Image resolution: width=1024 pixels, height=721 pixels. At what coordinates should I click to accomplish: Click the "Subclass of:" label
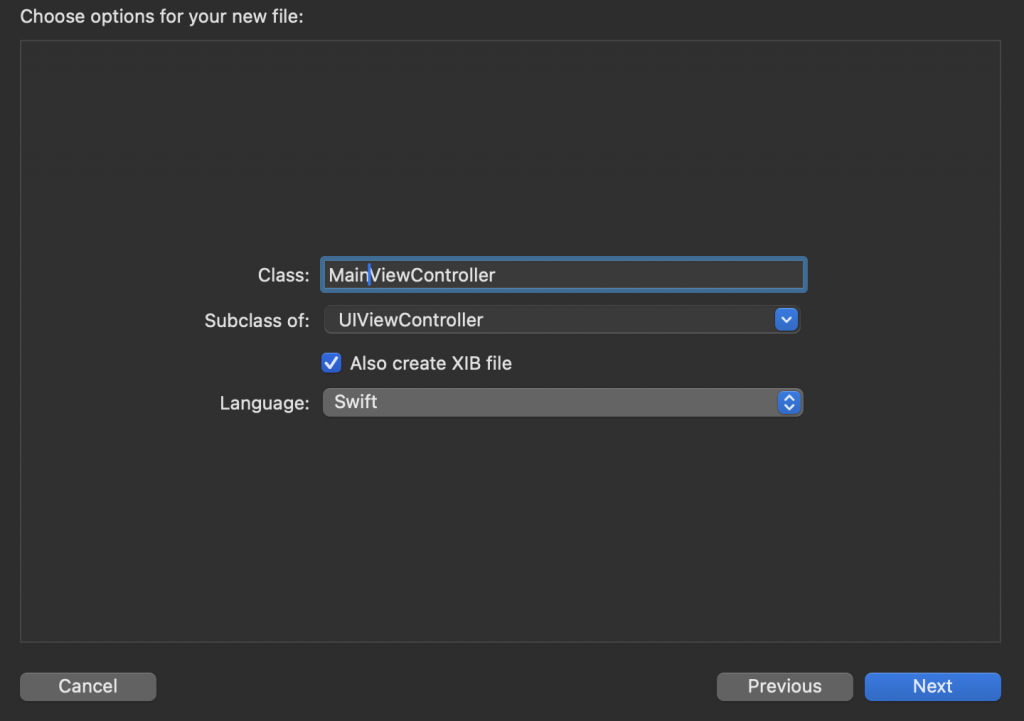pyautogui.click(x=257, y=321)
